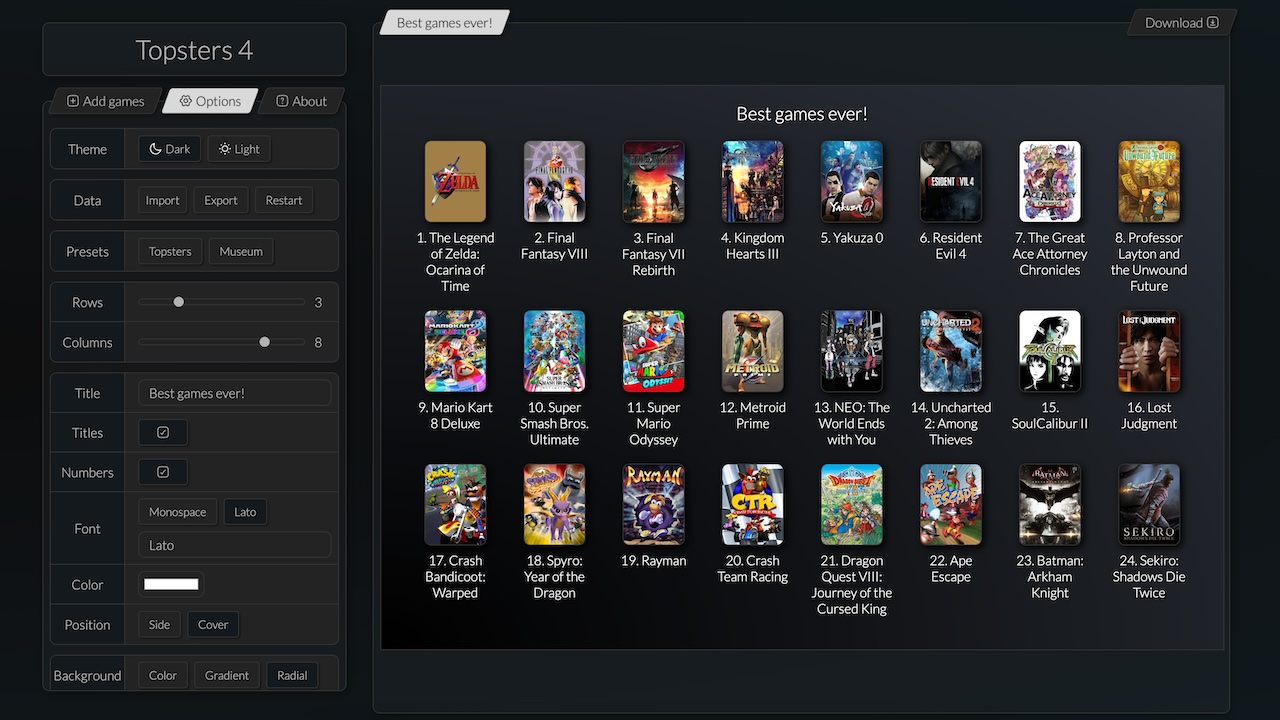Click the Metroid Prime cover
This screenshot has width=1280, height=720.
[752, 351]
